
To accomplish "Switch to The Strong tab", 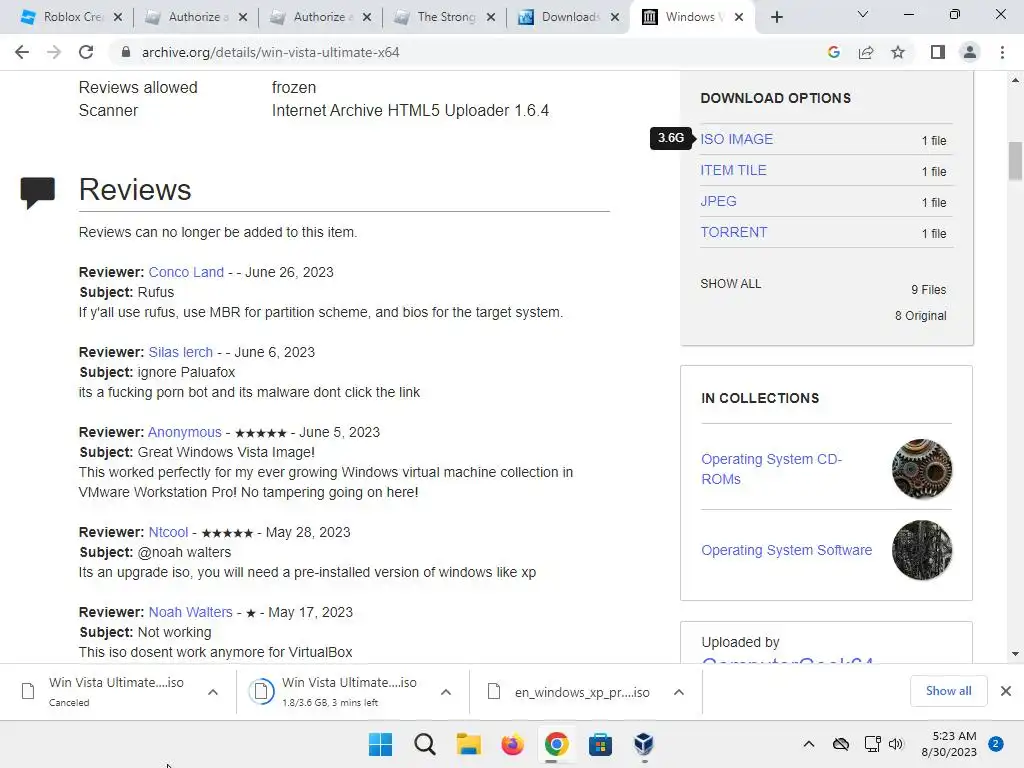I will pos(438,17).
